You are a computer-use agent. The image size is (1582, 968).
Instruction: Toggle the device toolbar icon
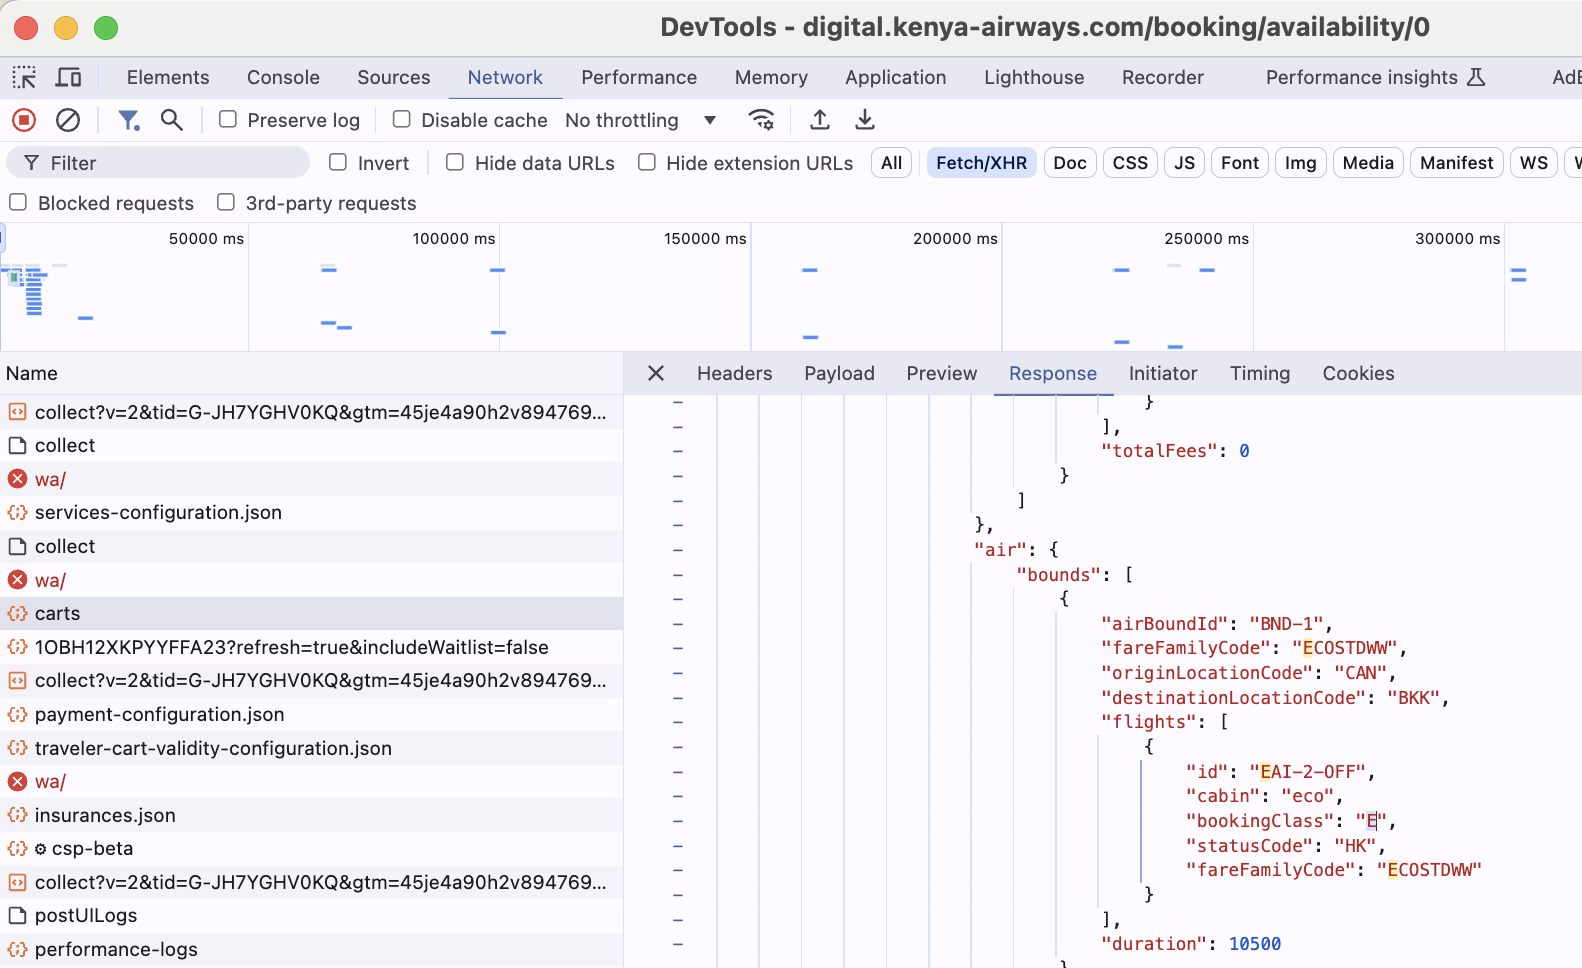[69, 77]
